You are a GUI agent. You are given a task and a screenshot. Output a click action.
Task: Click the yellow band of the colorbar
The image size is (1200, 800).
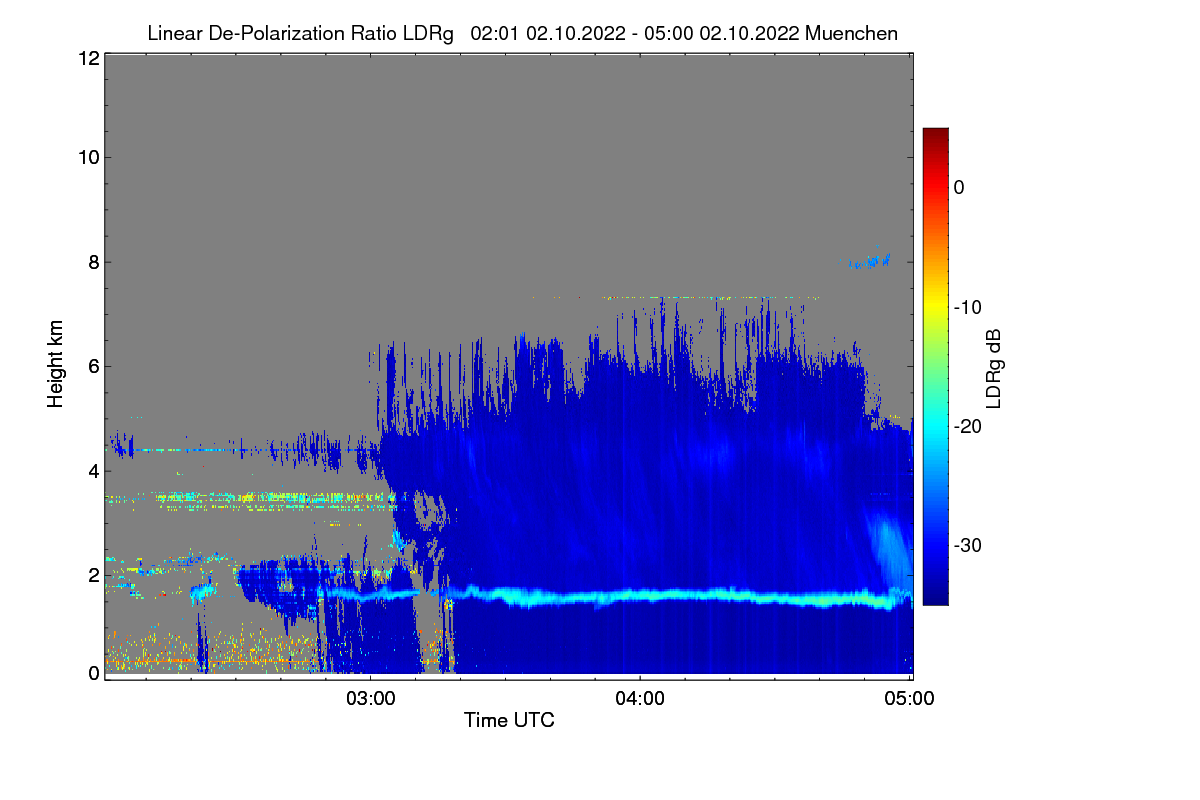coord(935,303)
